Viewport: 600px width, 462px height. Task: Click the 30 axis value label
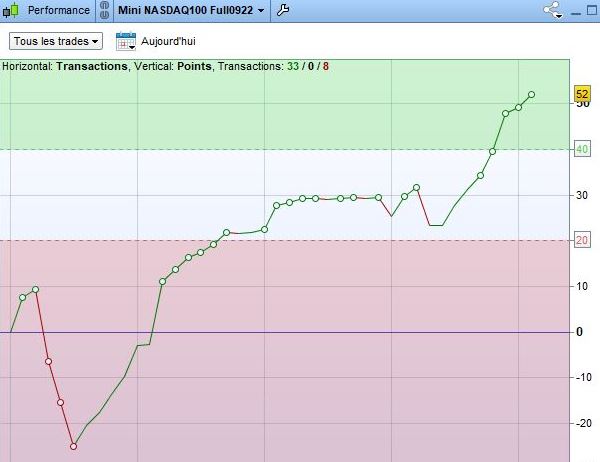click(x=582, y=195)
